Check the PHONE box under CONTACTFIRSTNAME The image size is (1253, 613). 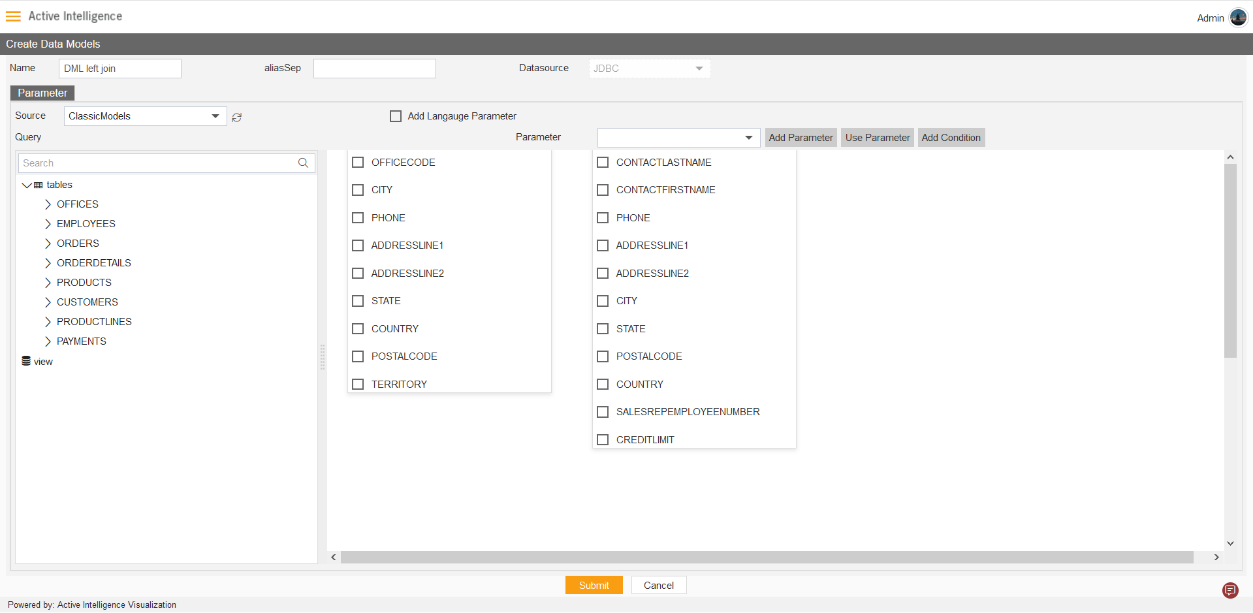[603, 218]
